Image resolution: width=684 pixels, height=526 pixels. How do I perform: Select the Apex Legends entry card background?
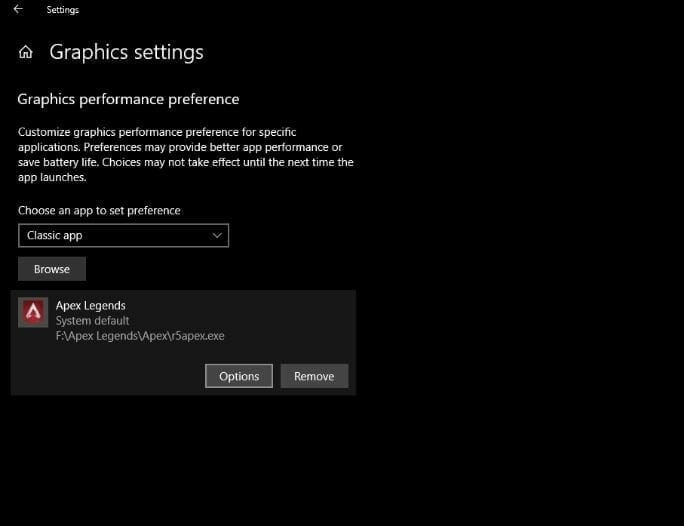point(290,320)
